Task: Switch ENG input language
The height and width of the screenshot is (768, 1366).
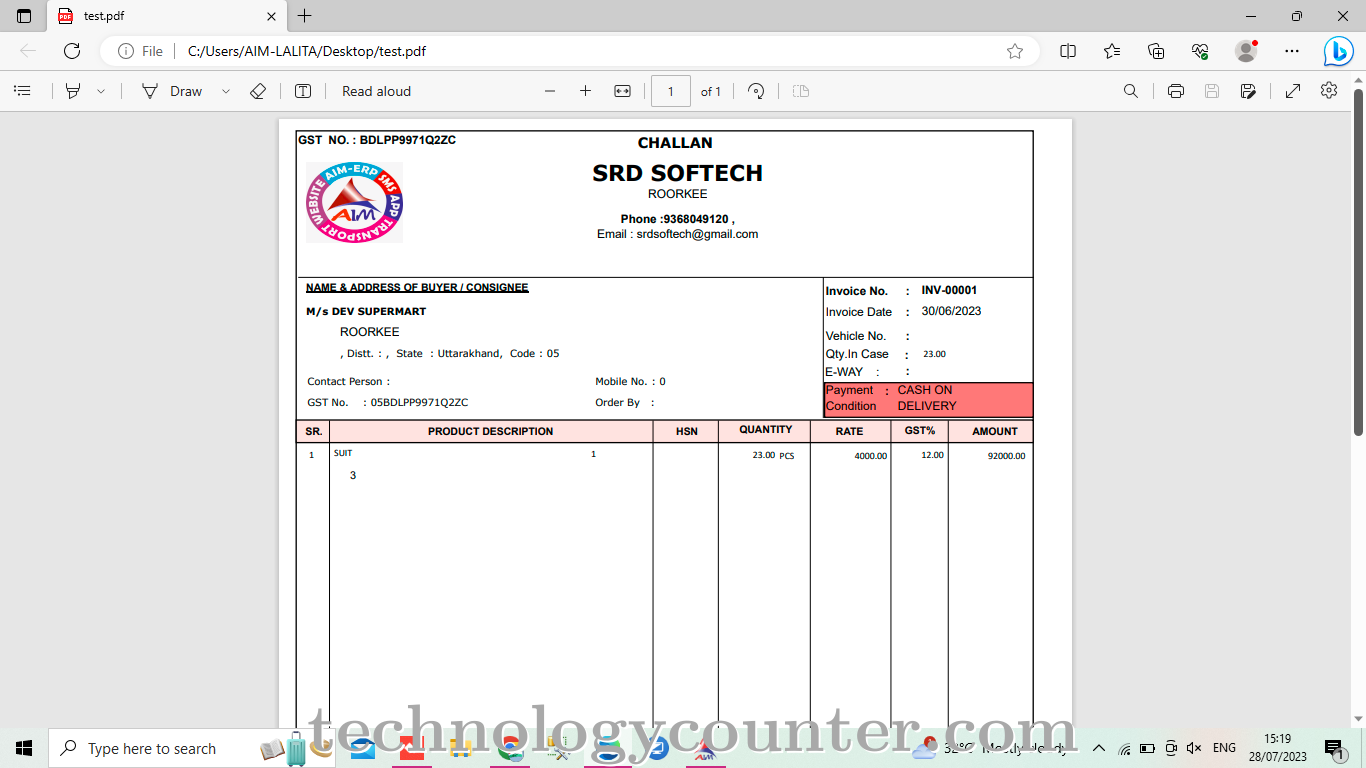Action: coord(1224,748)
